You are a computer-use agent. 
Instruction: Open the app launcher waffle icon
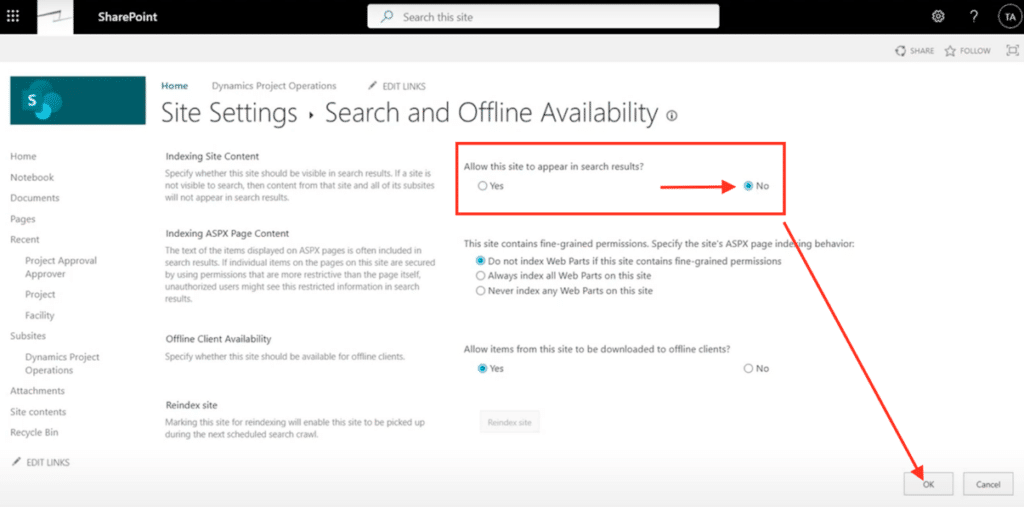(x=13, y=17)
